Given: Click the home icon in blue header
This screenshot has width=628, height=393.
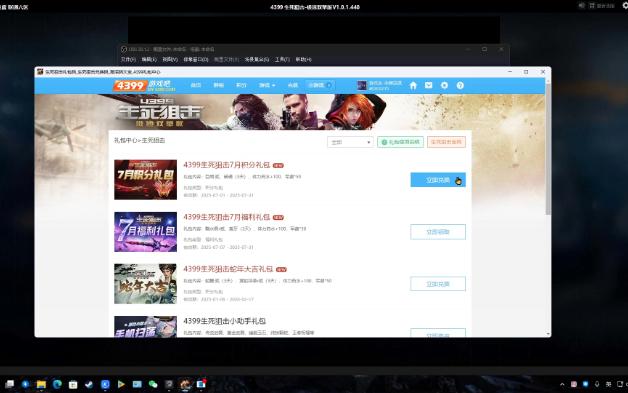Looking at the screenshot, I should pyautogui.click(x=413, y=85).
